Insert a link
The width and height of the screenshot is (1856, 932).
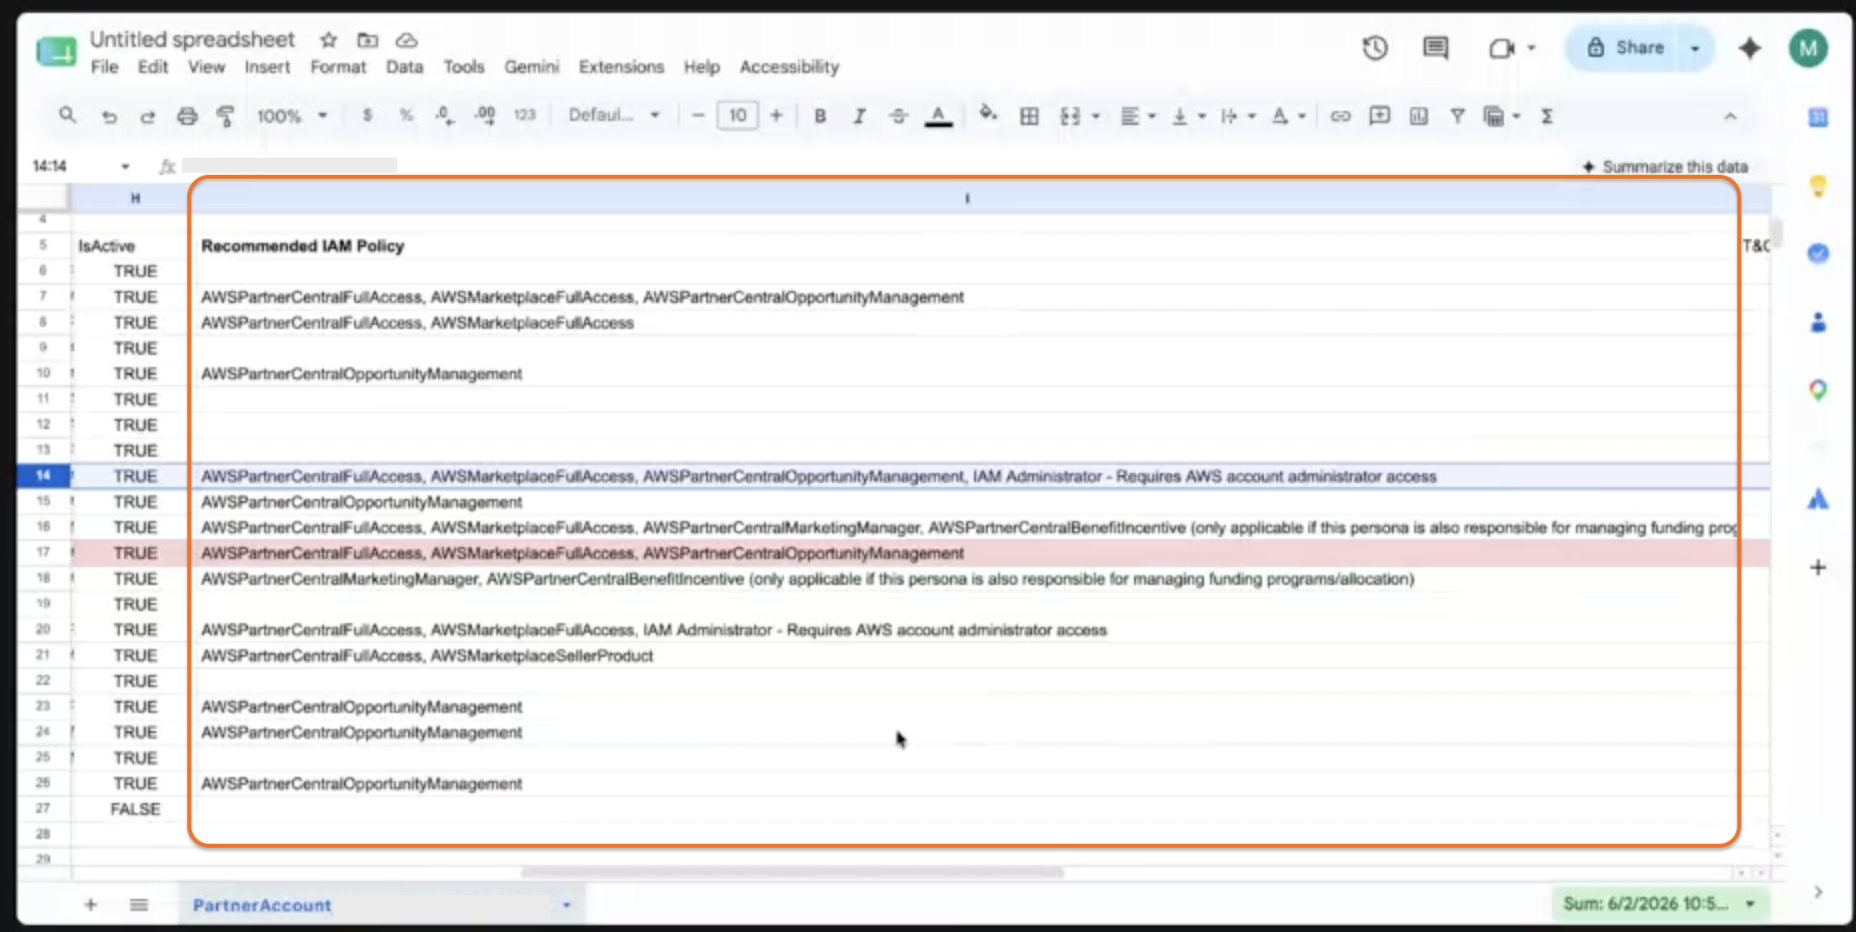click(x=1340, y=117)
